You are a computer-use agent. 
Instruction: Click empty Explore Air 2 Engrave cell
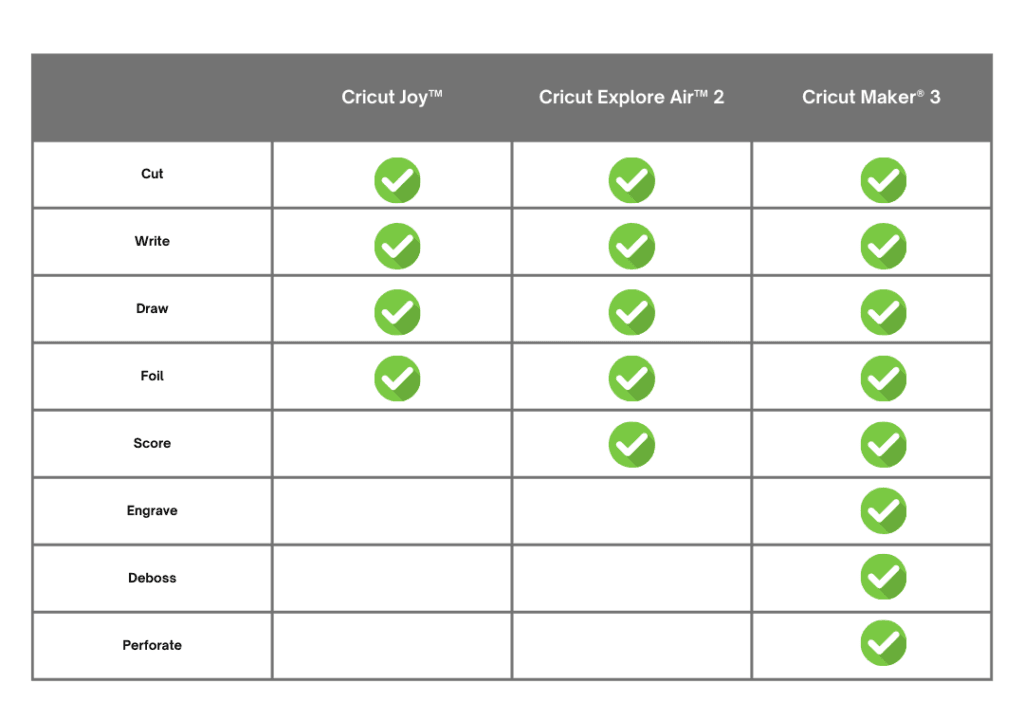click(x=631, y=511)
